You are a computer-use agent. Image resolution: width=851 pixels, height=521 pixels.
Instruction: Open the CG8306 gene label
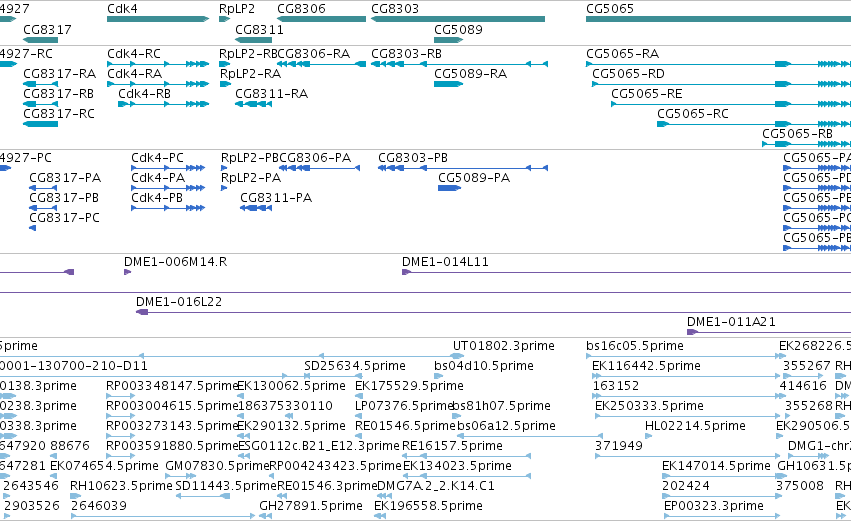[x=301, y=9]
